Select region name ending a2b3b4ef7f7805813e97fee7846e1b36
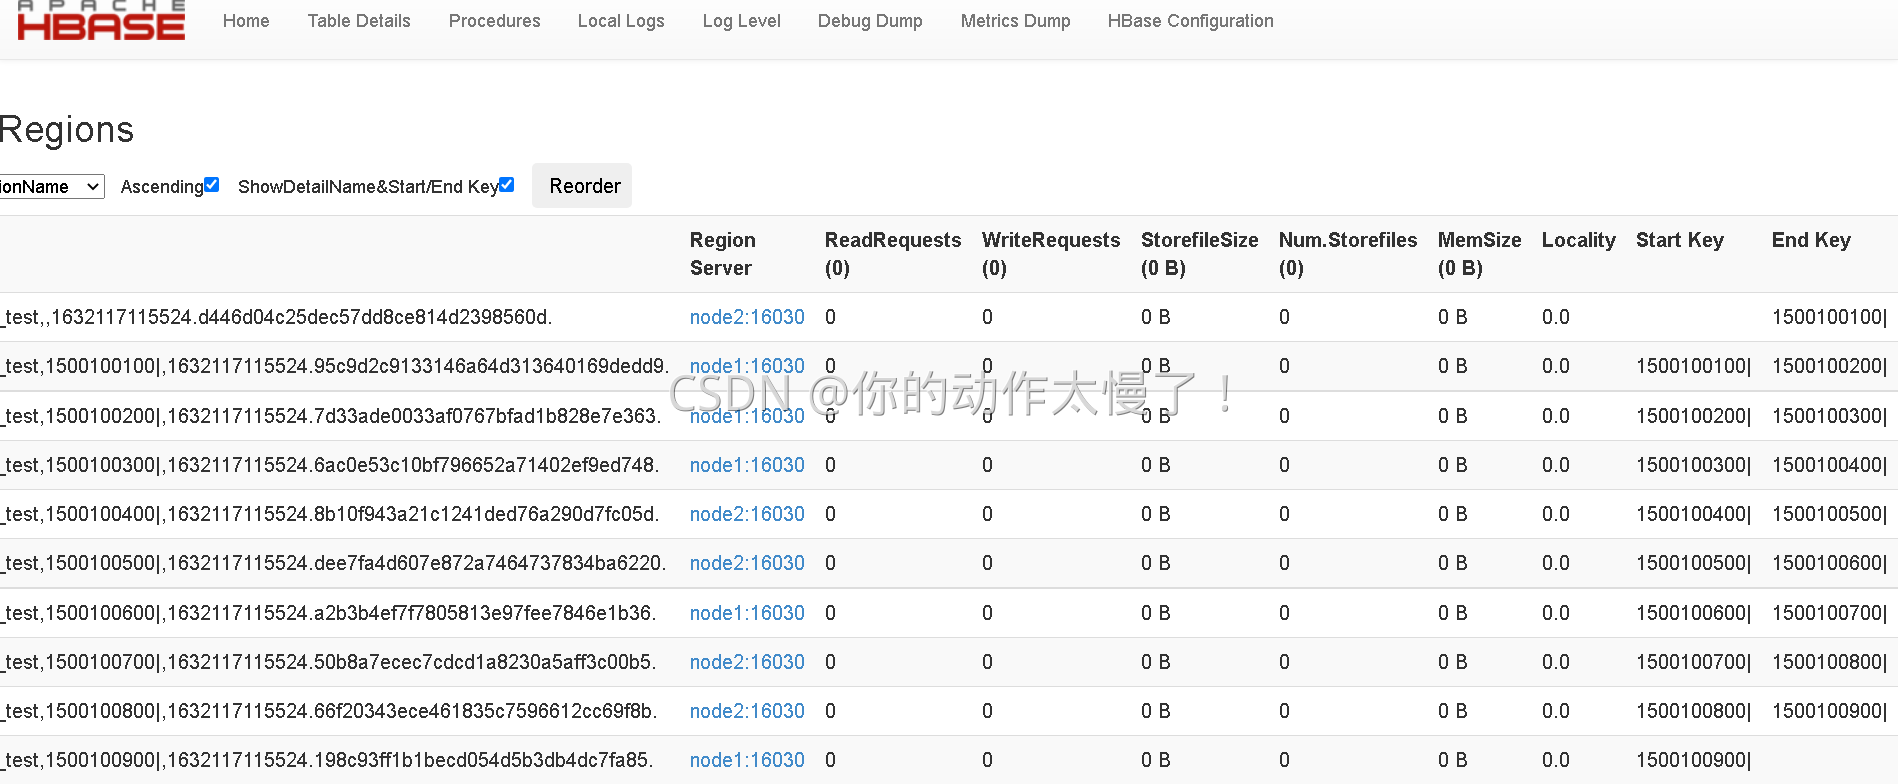 pyautogui.click(x=328, y=613)
